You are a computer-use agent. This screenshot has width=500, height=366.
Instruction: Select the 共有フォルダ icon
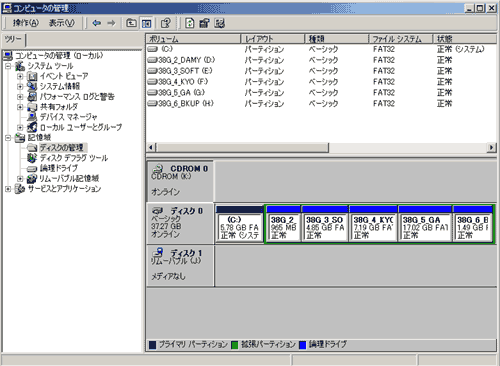[32, 107]
